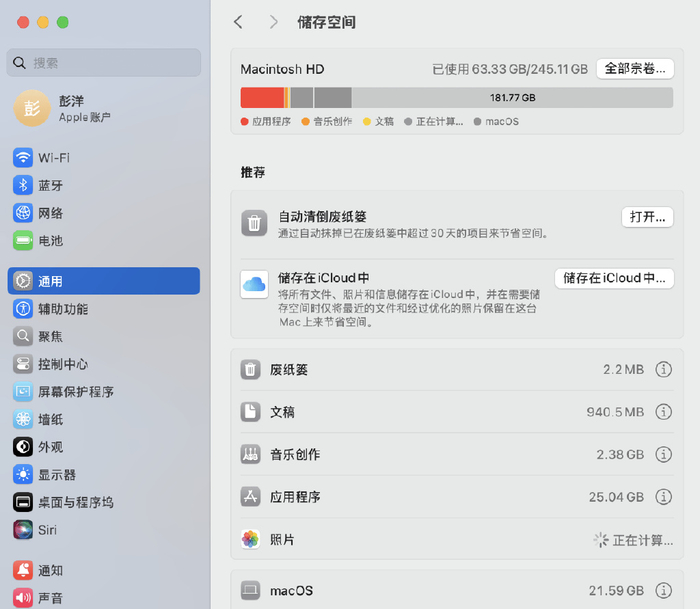
Task: Click the 181.77 GB free space segment
Action: (512, 98)
